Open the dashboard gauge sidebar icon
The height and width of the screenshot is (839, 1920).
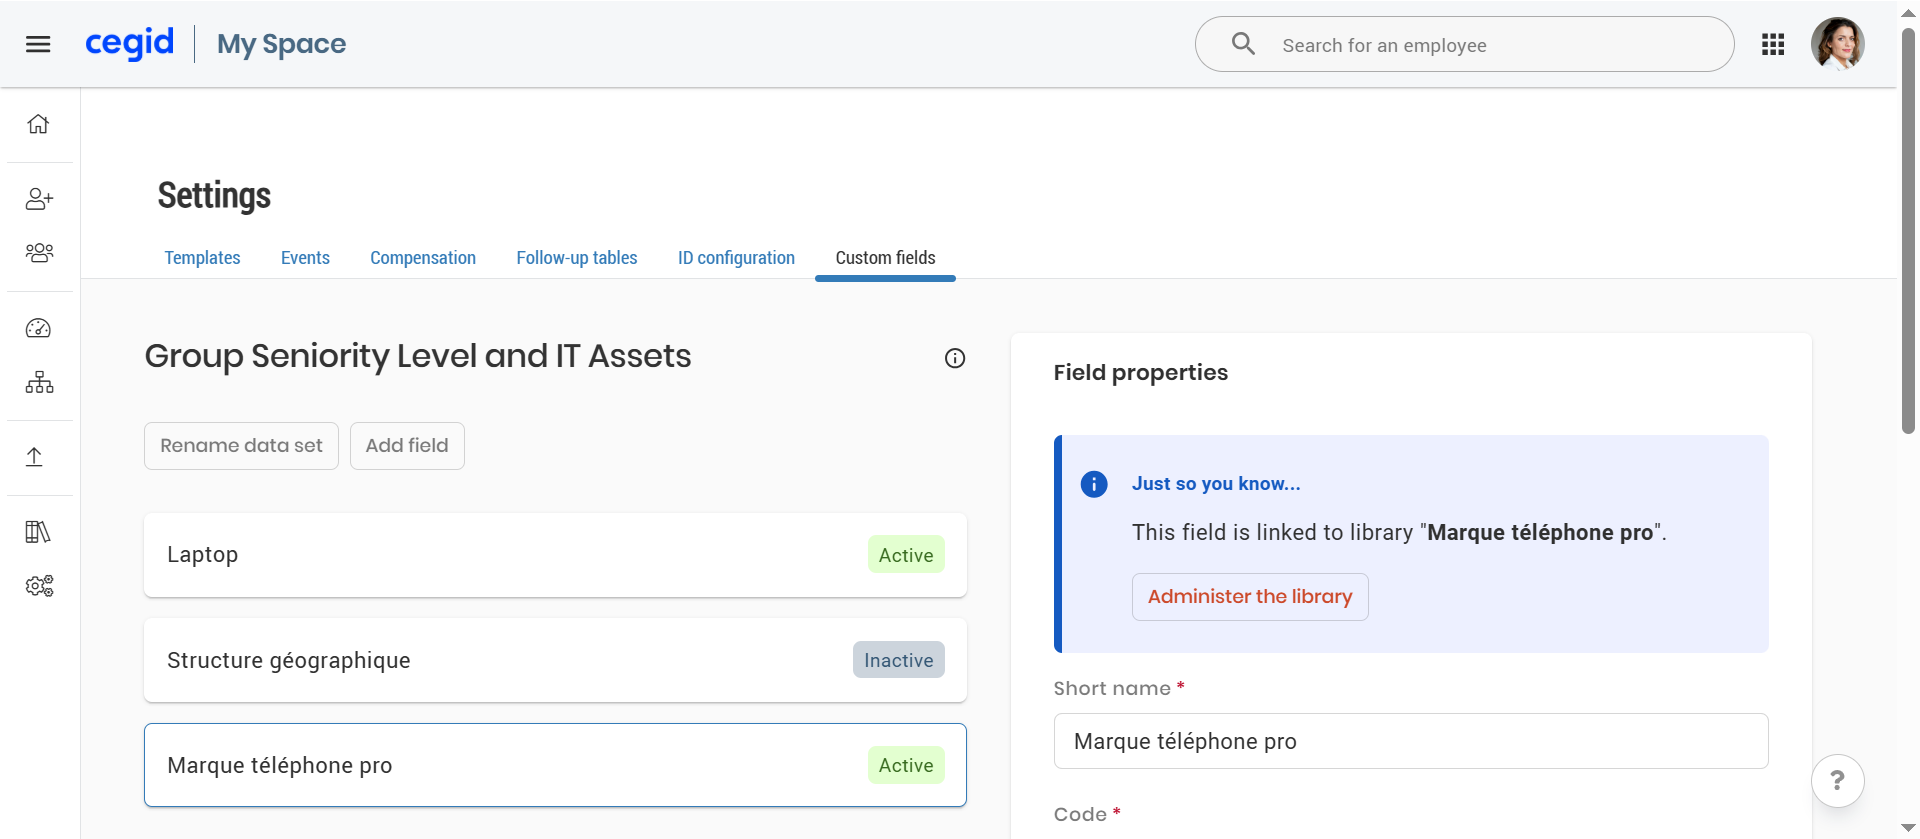pyautogui.click(x=38, y=328)
